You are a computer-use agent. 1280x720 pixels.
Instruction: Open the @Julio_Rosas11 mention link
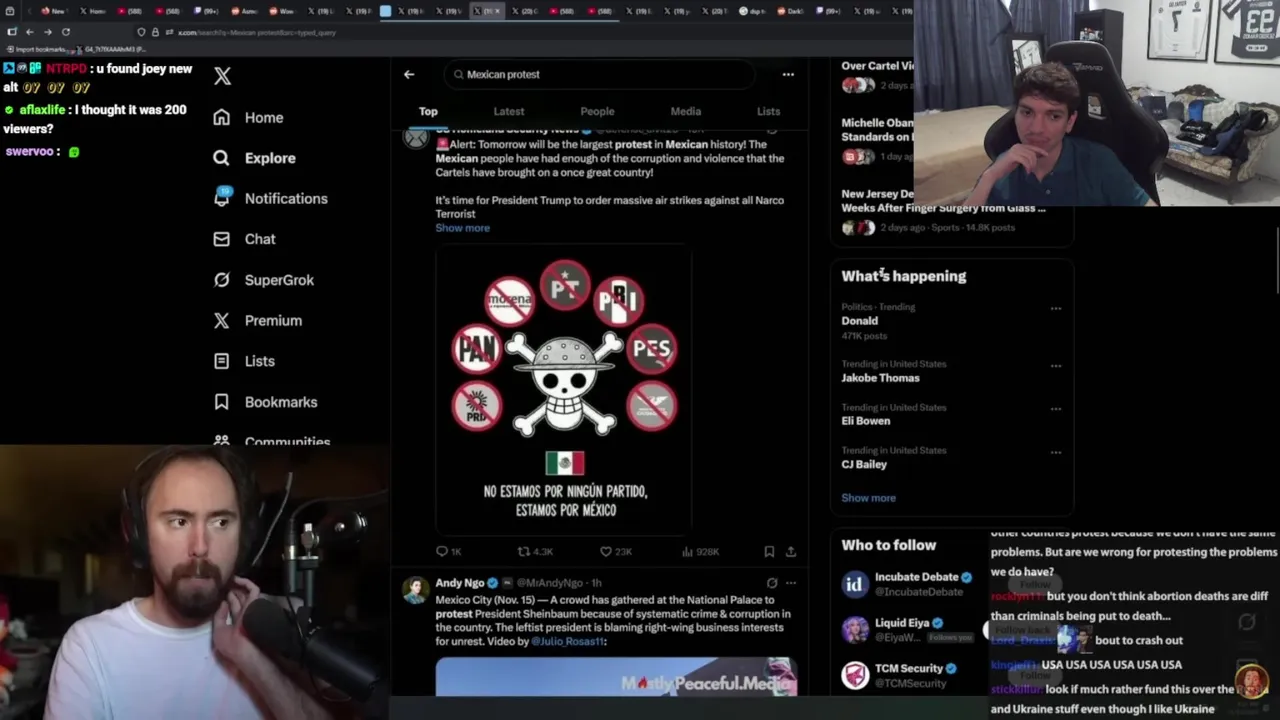pyautogui.click(x=568, y=641)
